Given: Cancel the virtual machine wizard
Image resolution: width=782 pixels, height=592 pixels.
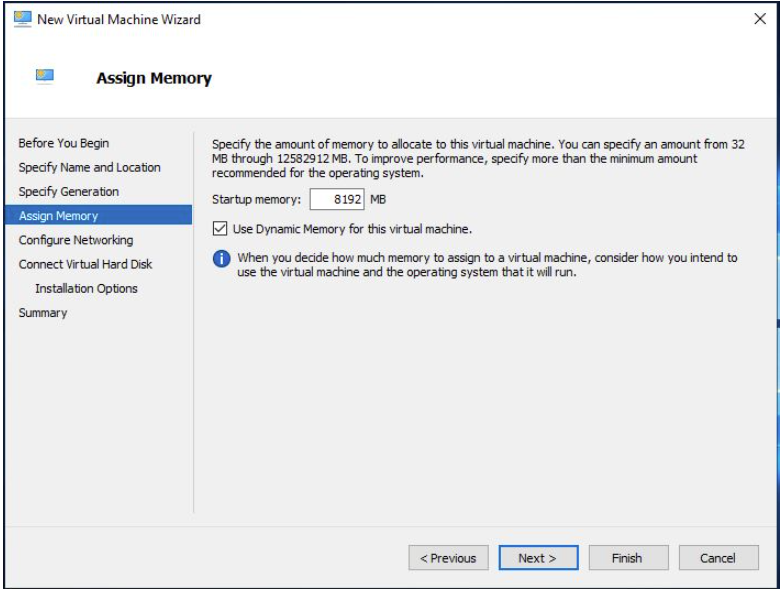Looking at the screenshot, I should click(719, 558).
